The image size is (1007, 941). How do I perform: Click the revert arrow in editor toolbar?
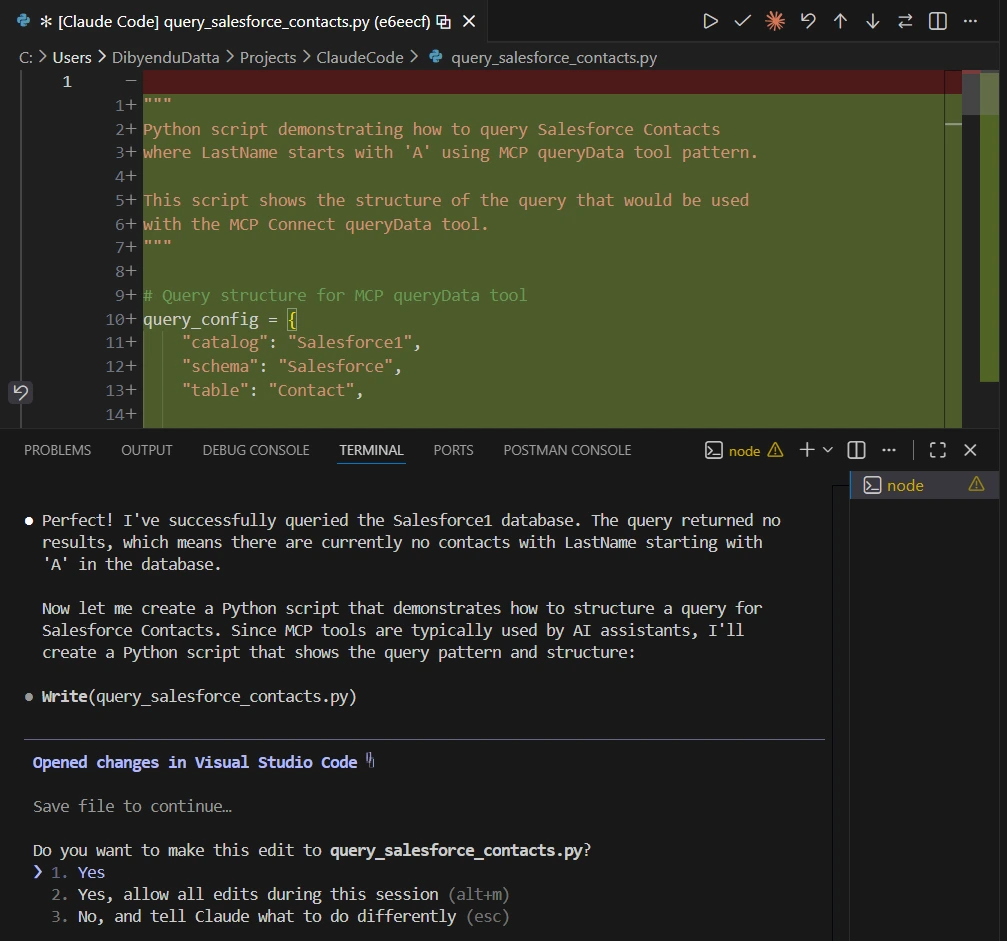click(808, 21)
